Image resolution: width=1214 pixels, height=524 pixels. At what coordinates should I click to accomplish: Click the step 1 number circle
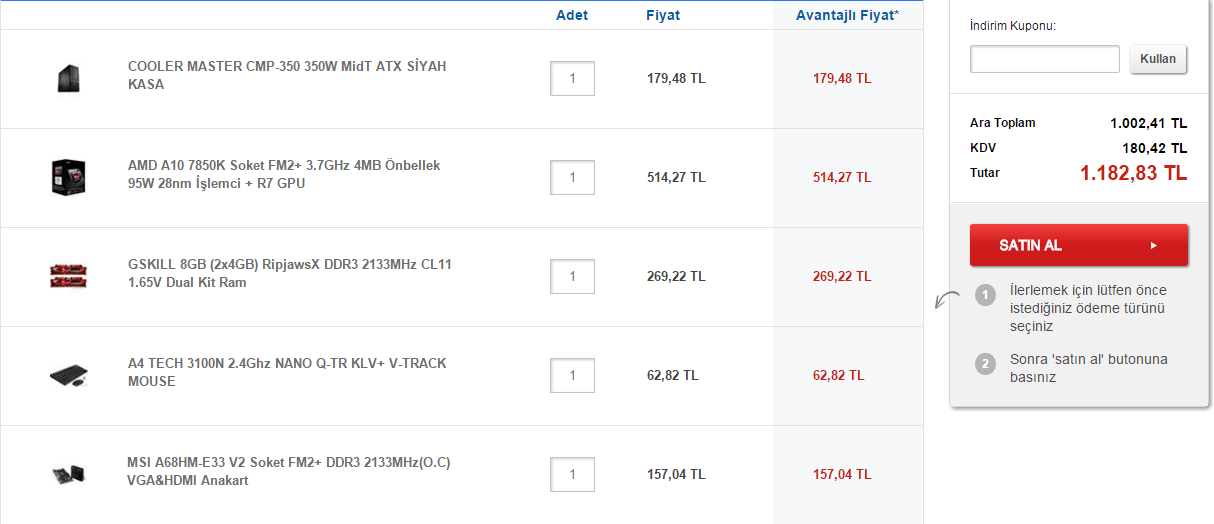[x=985, y=295]
